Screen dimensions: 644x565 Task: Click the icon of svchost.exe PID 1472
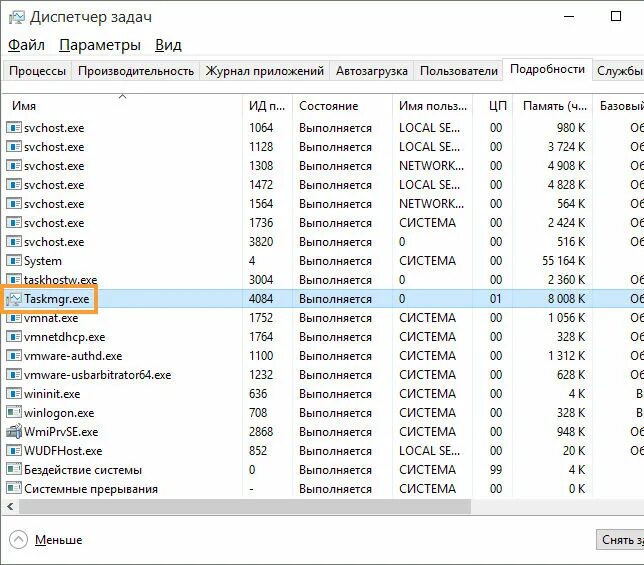pos(14,185)
